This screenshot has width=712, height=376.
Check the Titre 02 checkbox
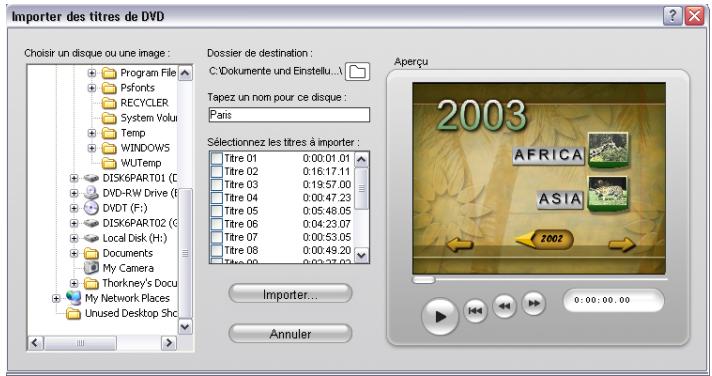tap(217, 172)
